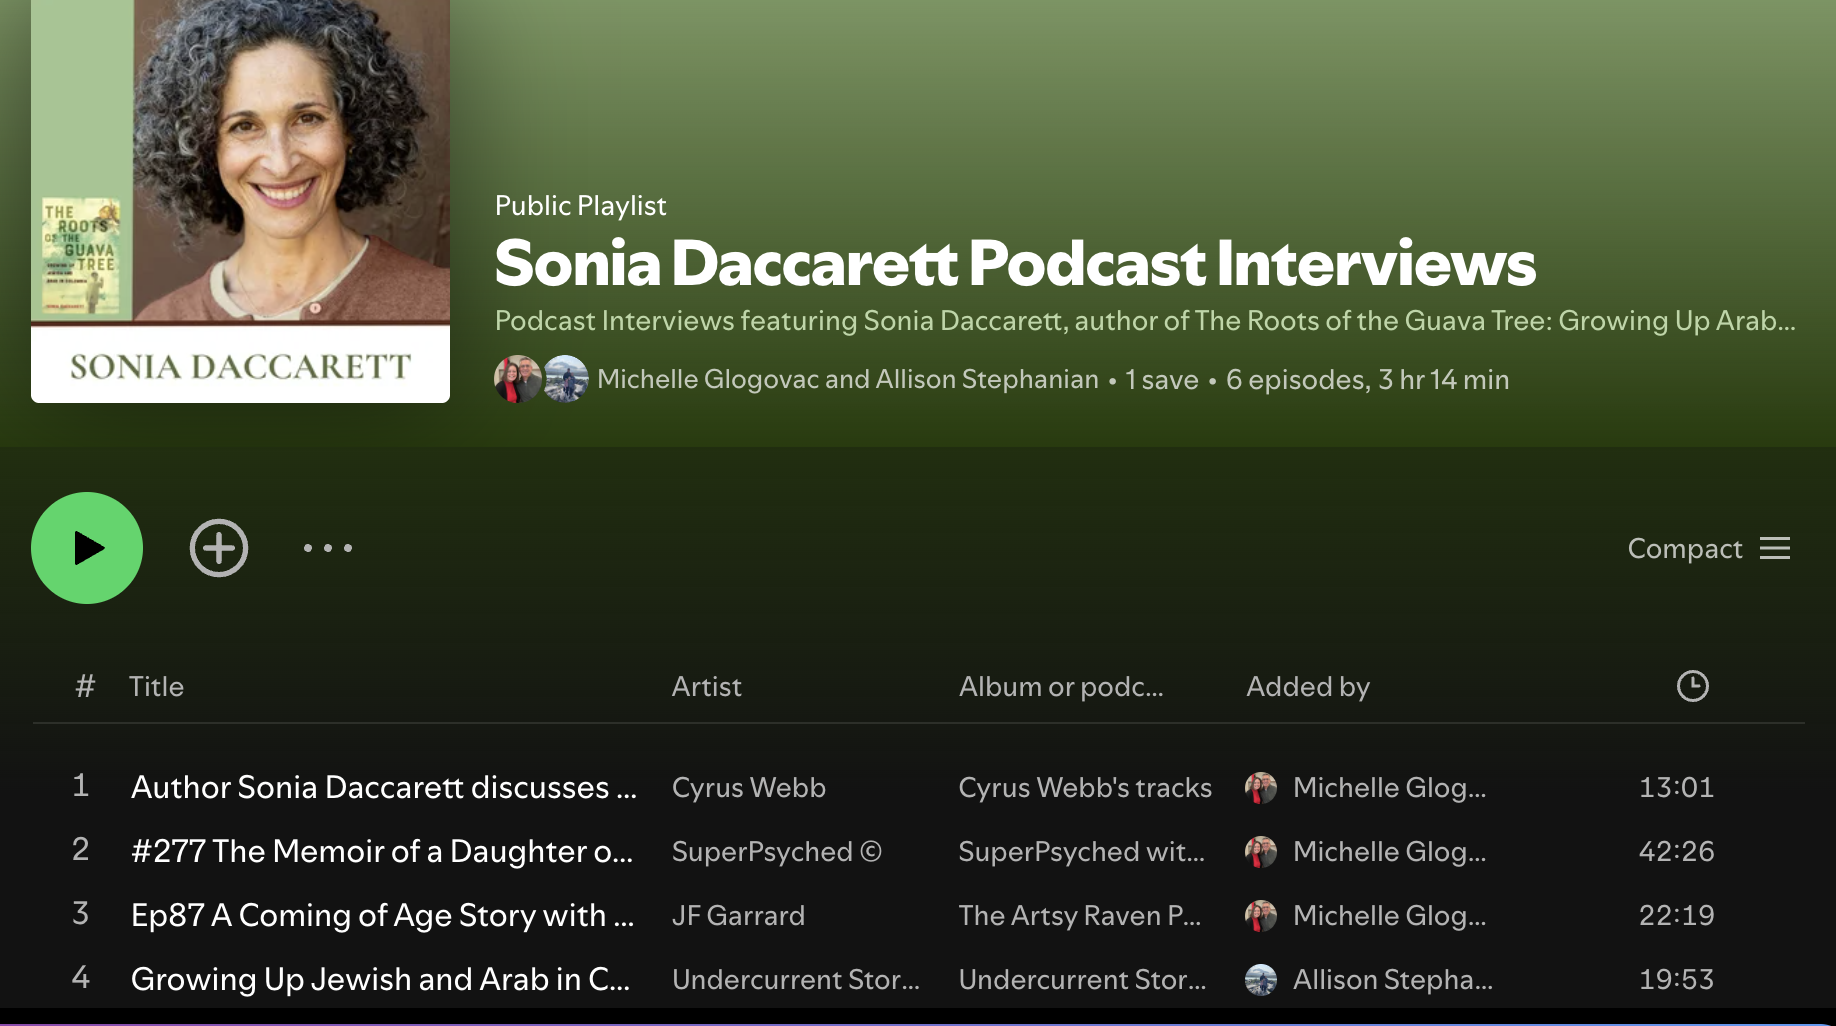Open artist JF Garrard
This screenshot has width=1836, height=1026.
tap(738, 915)
